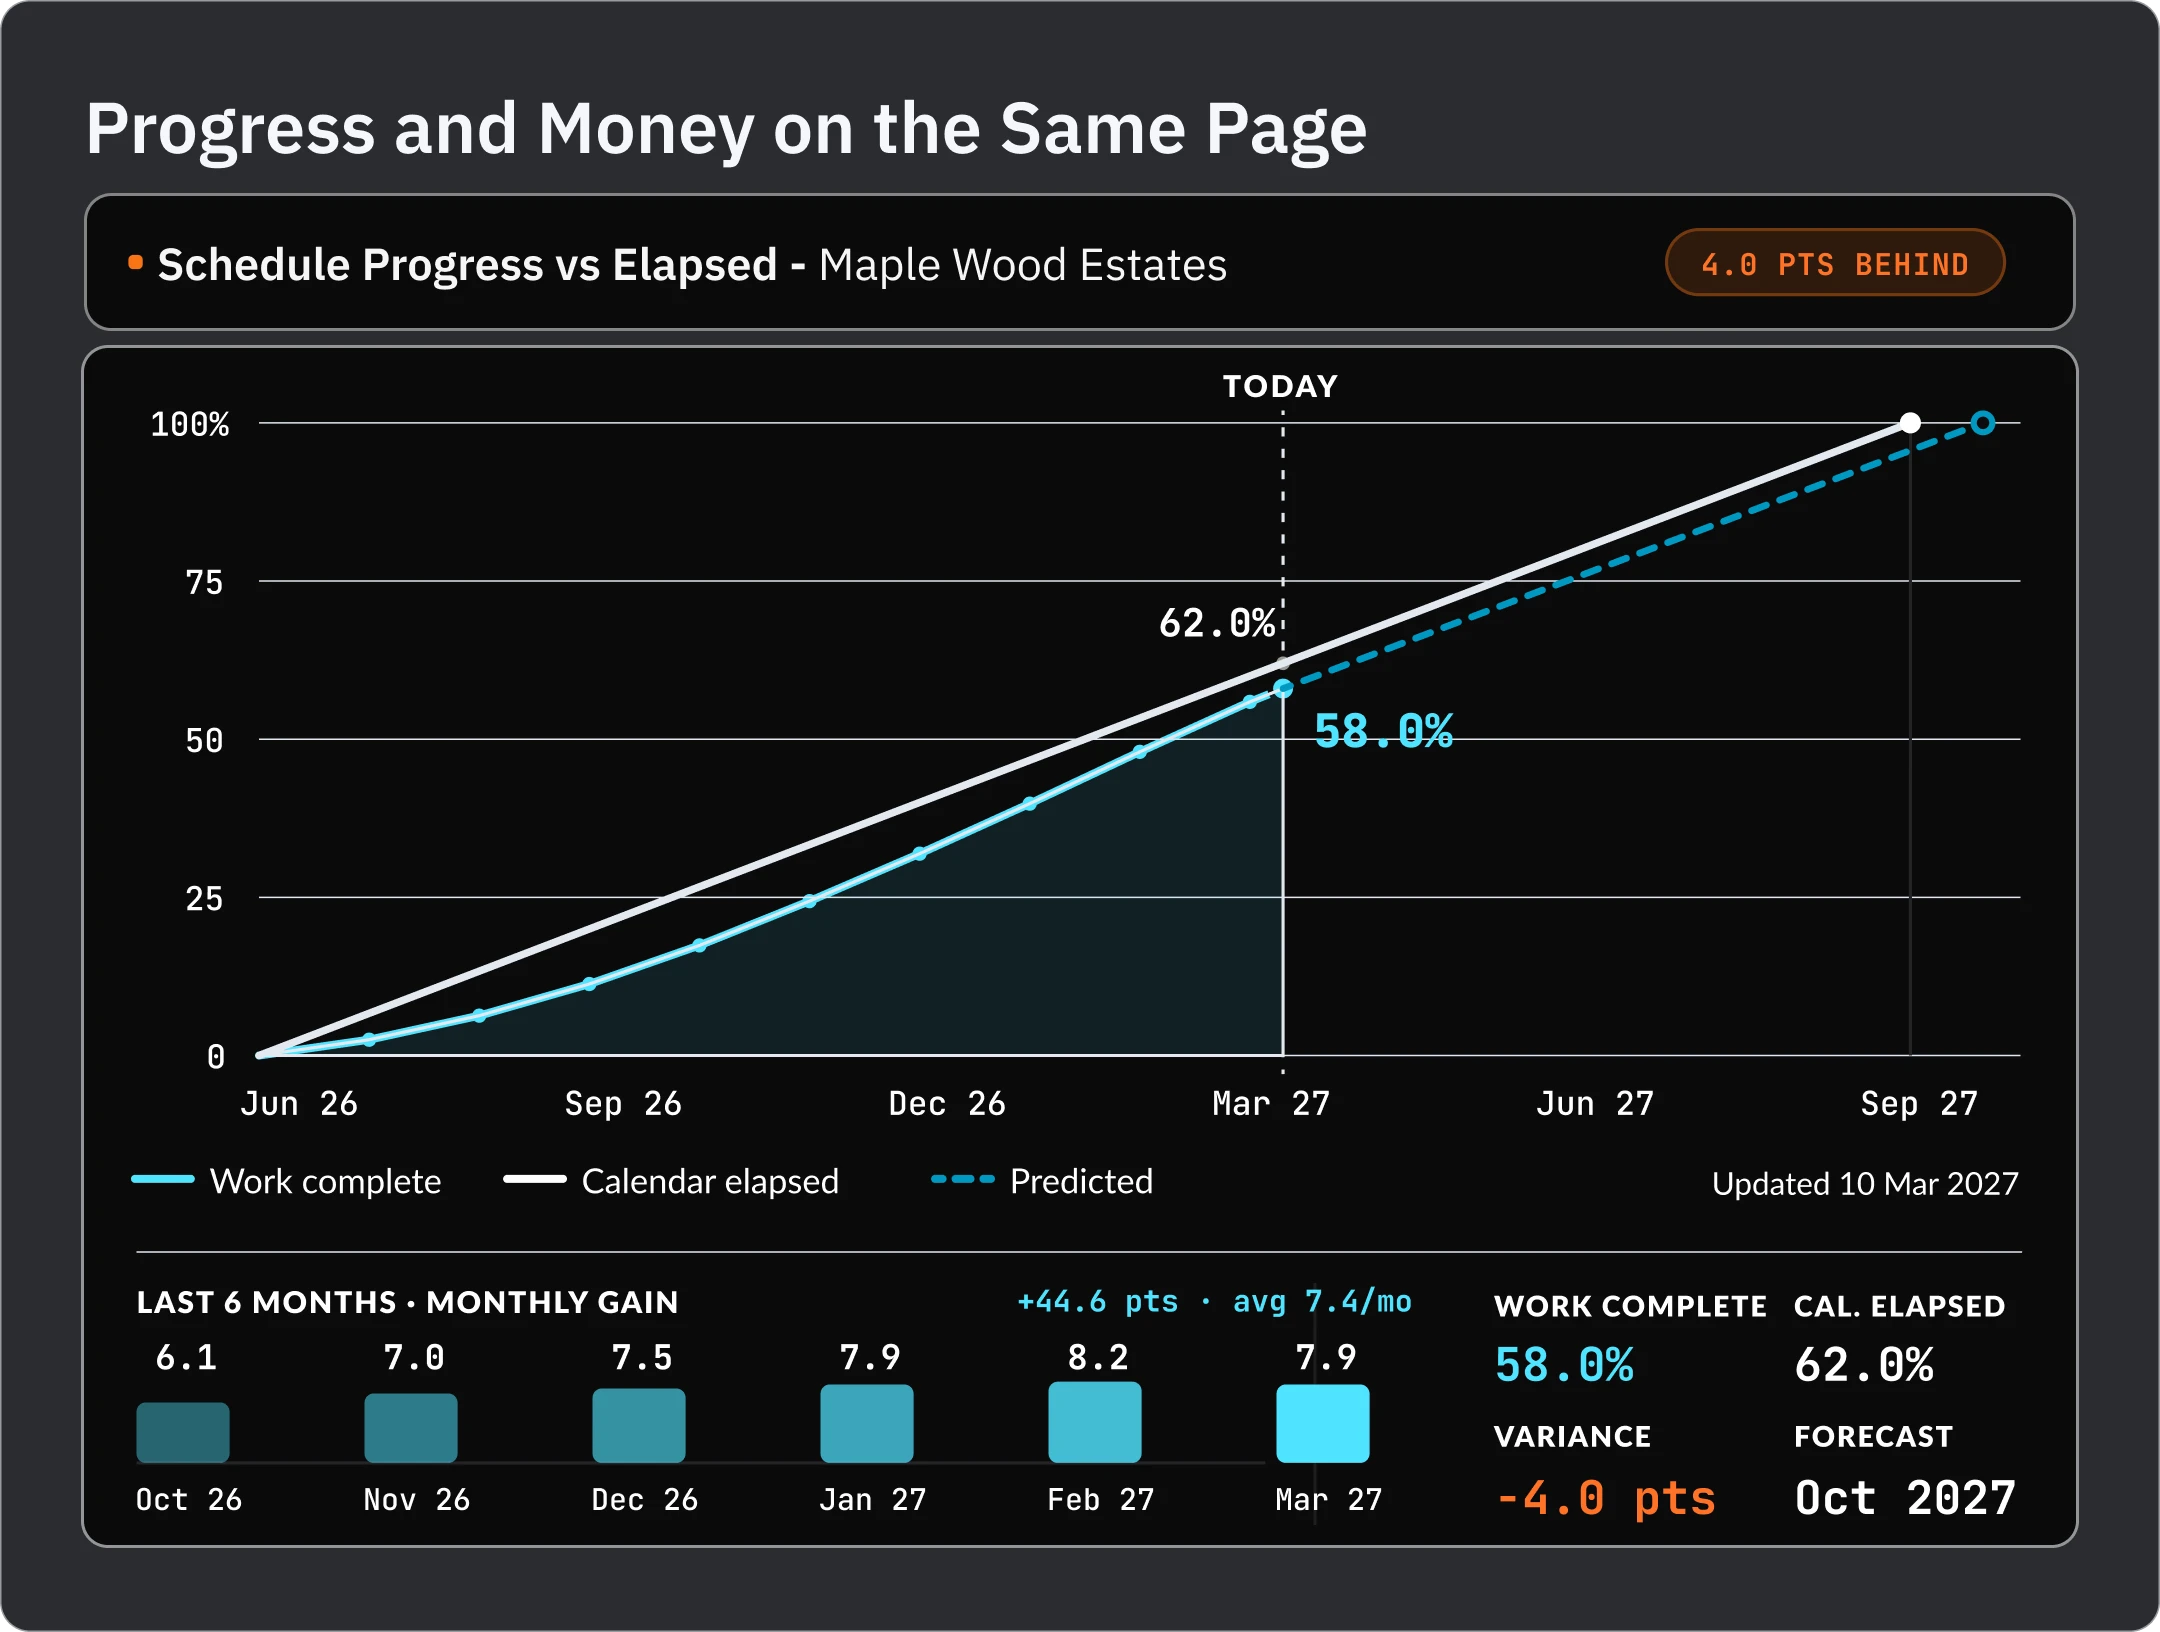Click the Jun 26 x-axis label
This screenshot has height=1632, width=2160.
(x=299, y=1104)
